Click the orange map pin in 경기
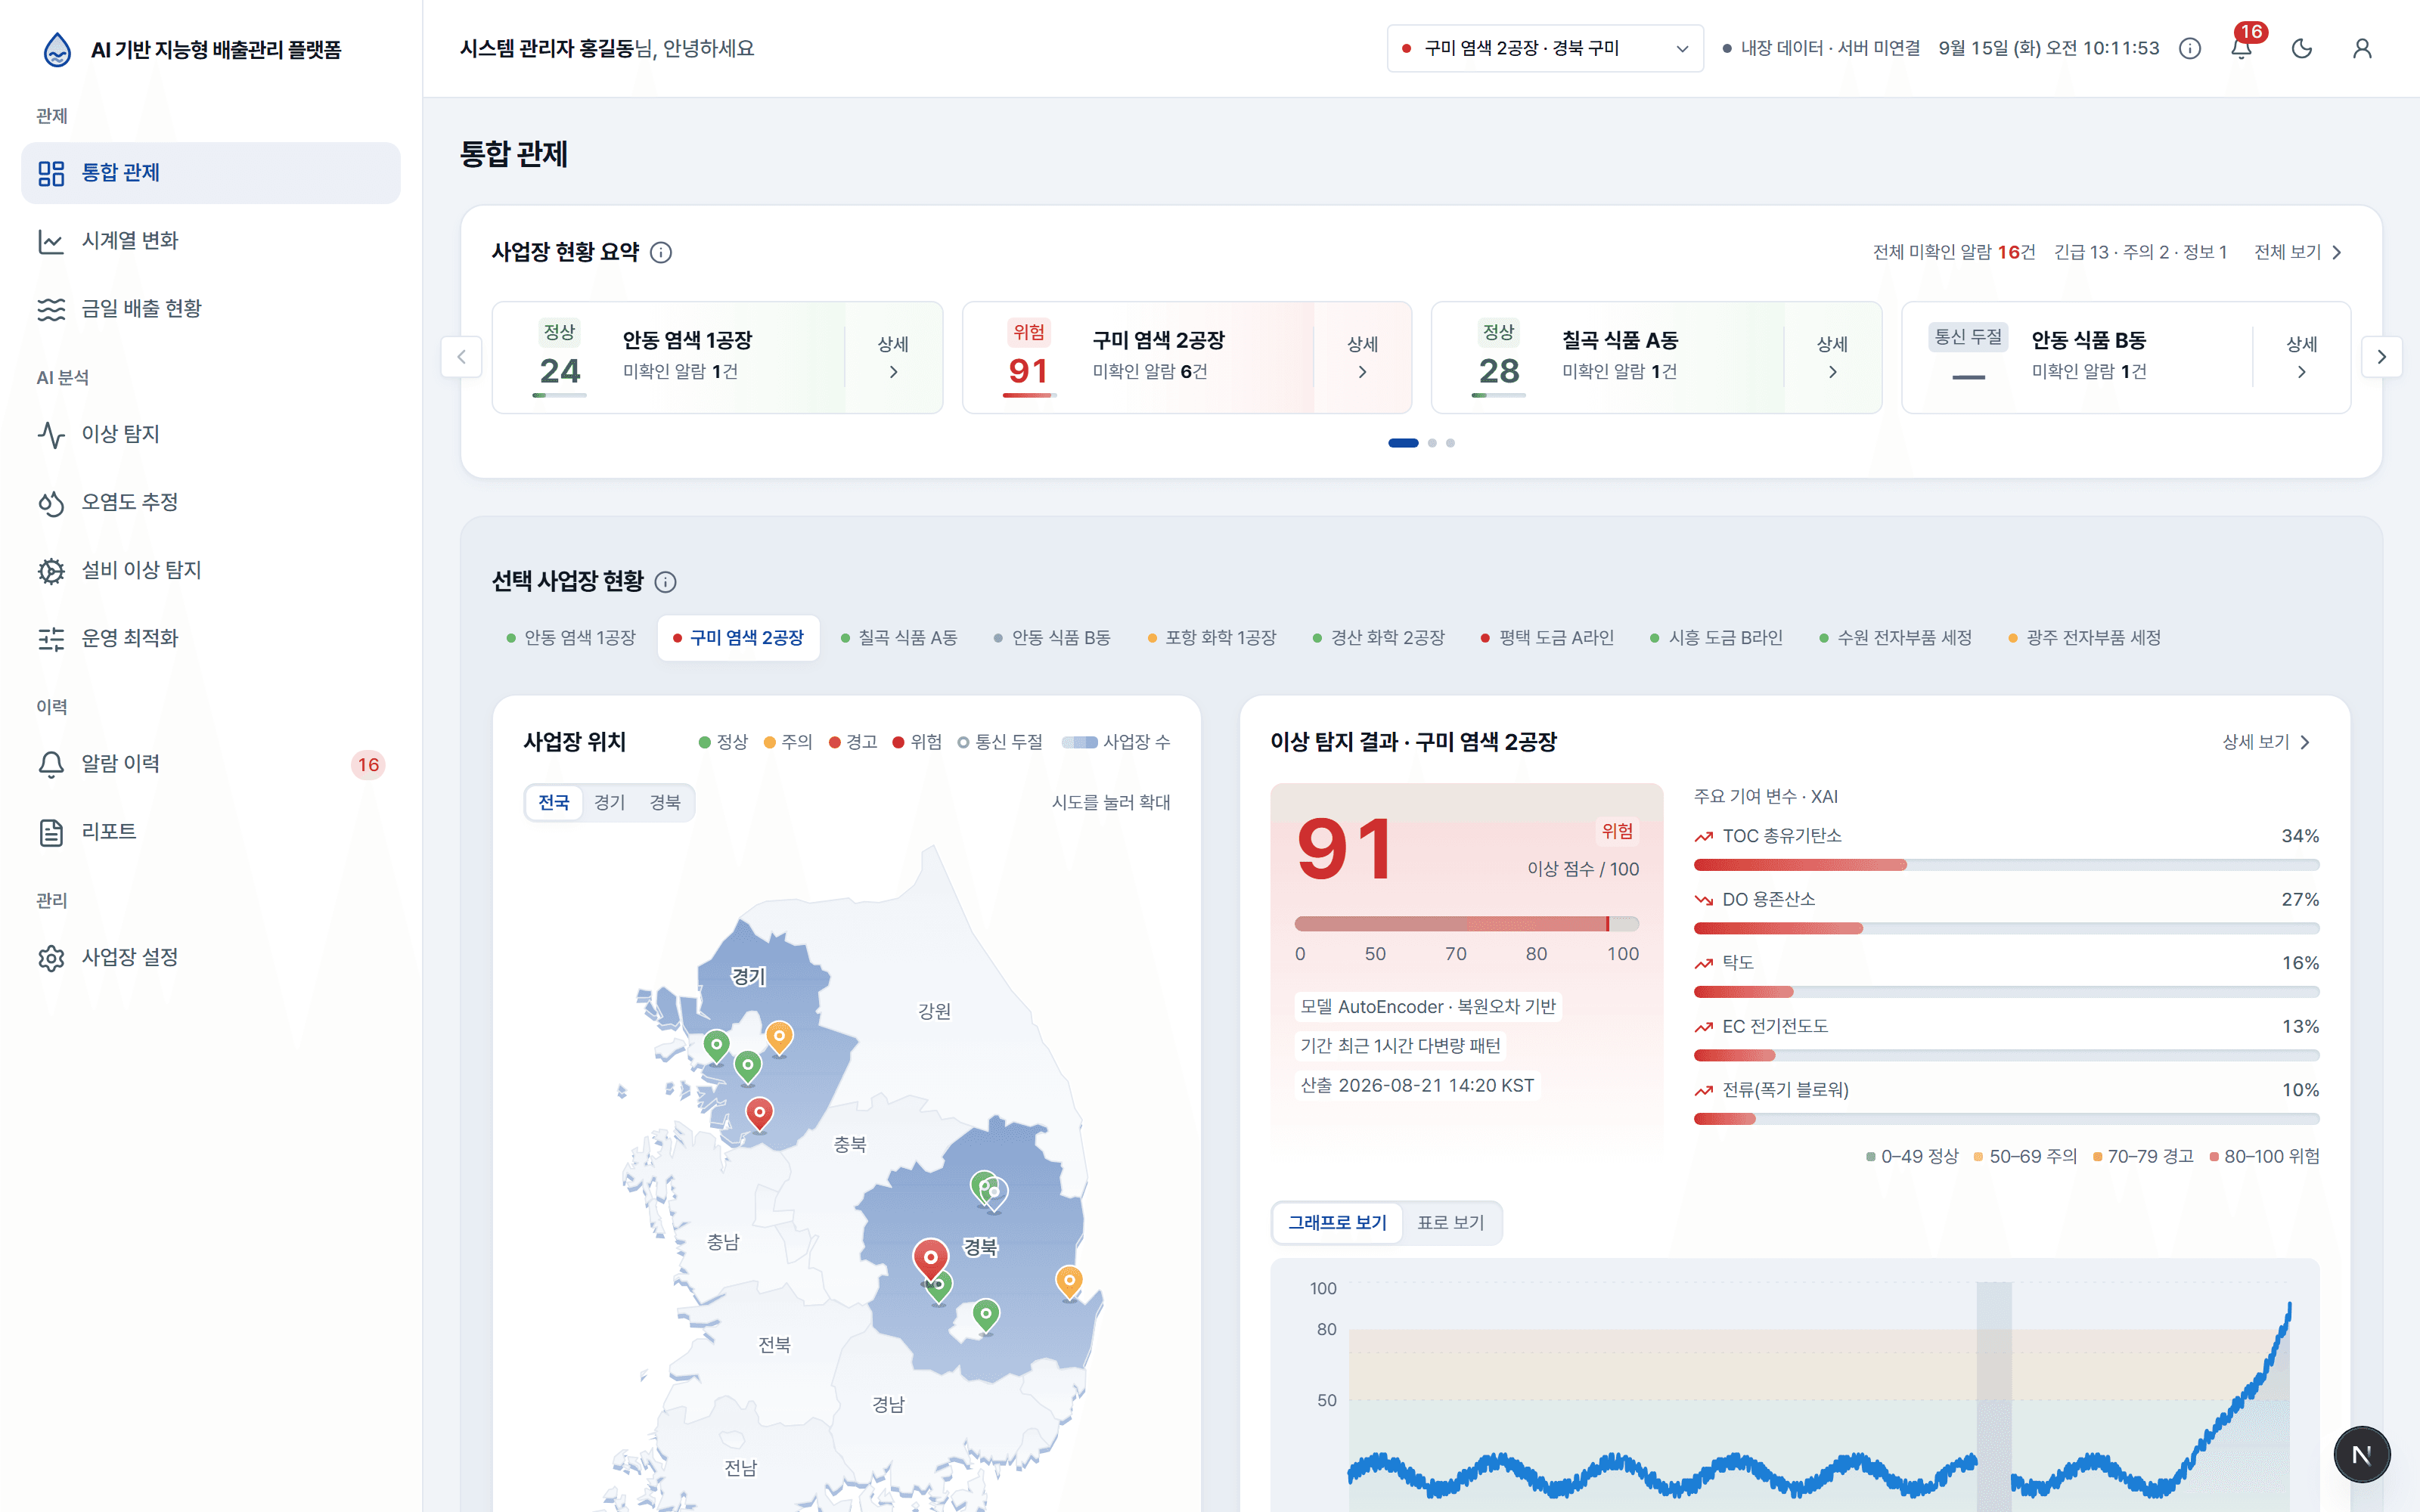 point(779,1036)
